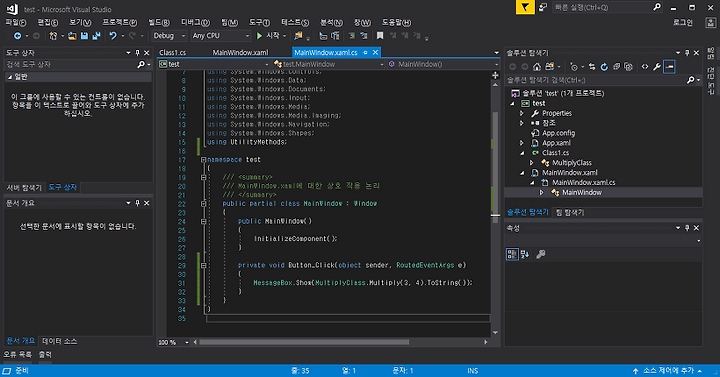
Task: Switch to the Class1.cs tab
Action: (173, 53)
